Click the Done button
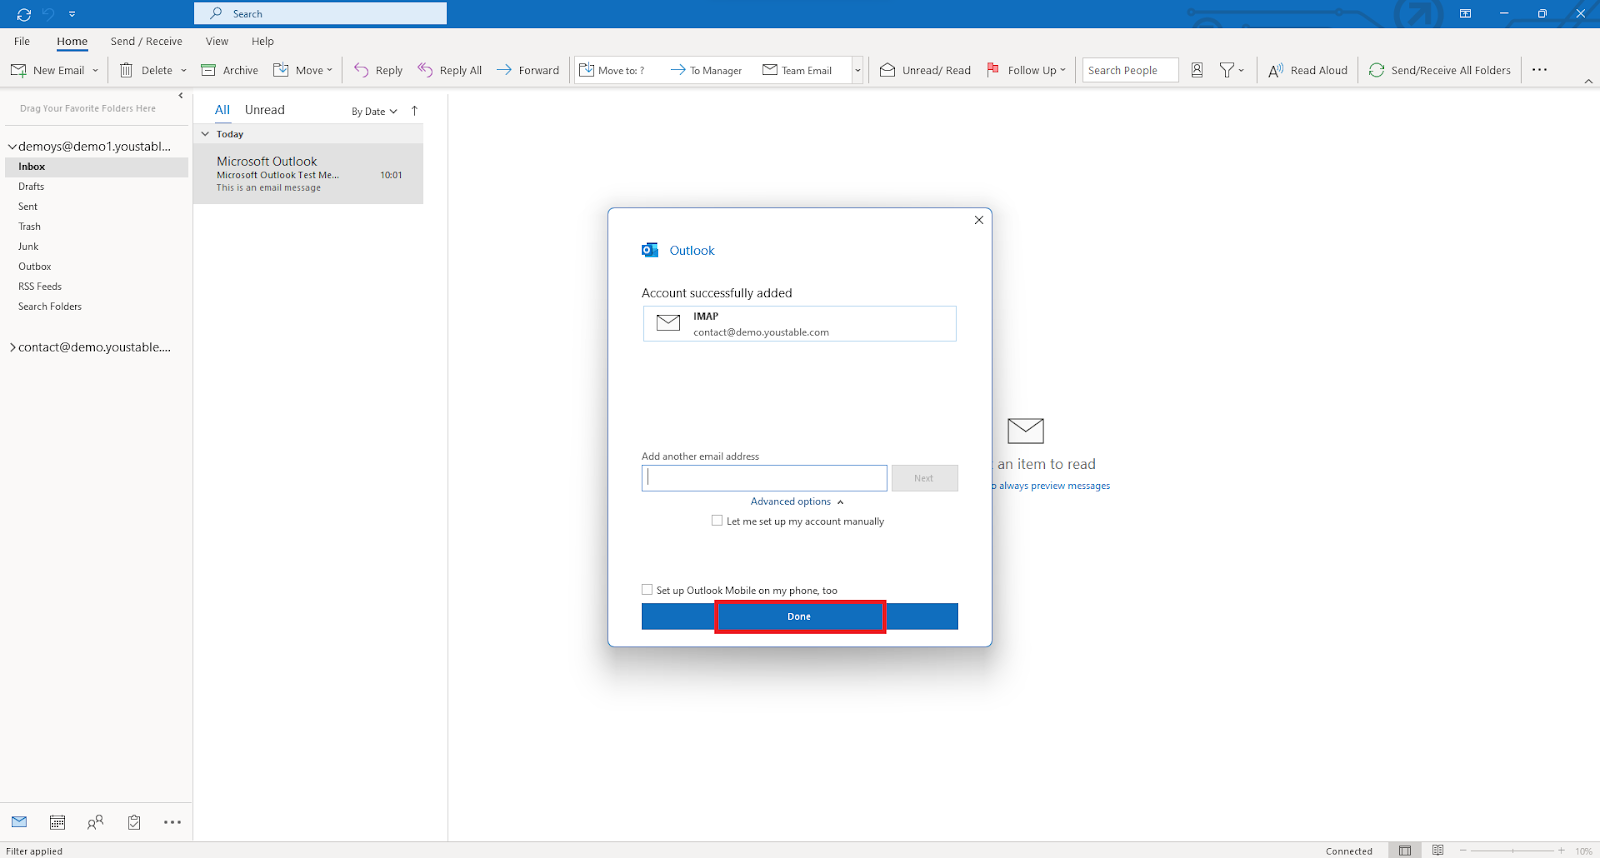Image resolution: width=1600 pixels, height=858 pixels. (800, 616)
